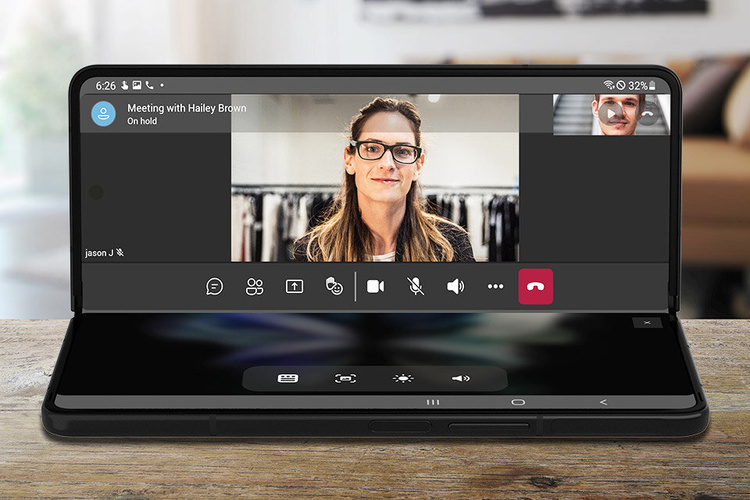Tap the share content icon

[294, 287]
